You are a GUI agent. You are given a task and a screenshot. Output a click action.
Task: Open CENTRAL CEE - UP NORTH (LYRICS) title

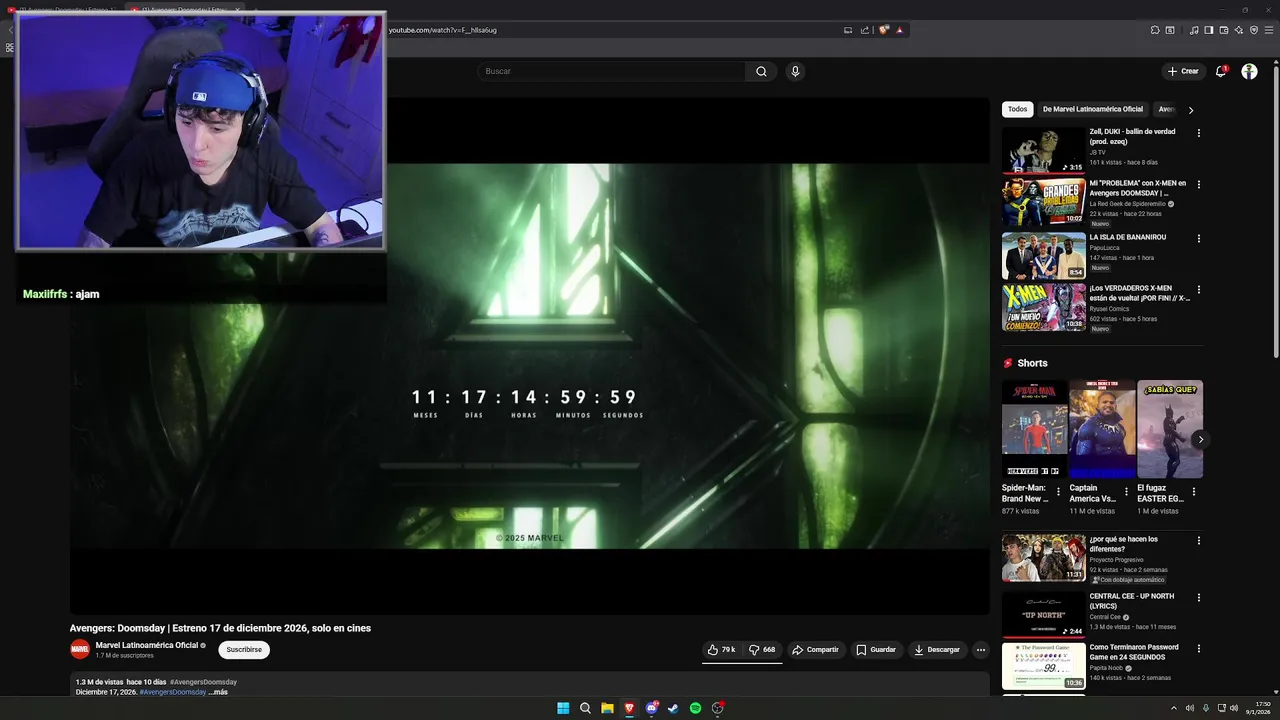1132,601
